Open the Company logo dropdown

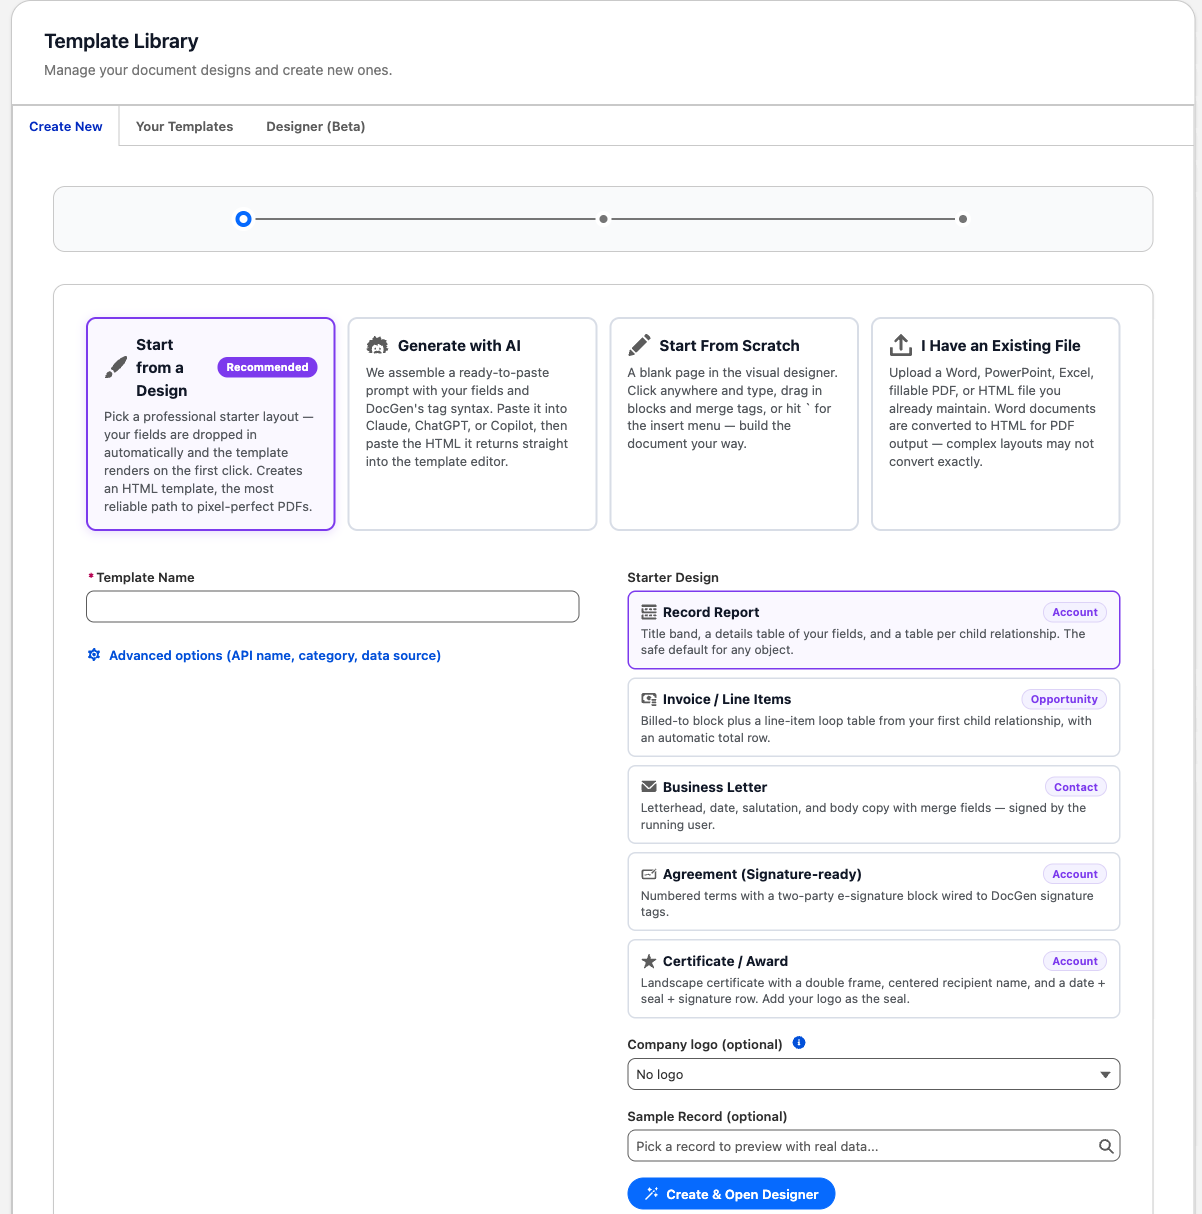coord(874,1074)
